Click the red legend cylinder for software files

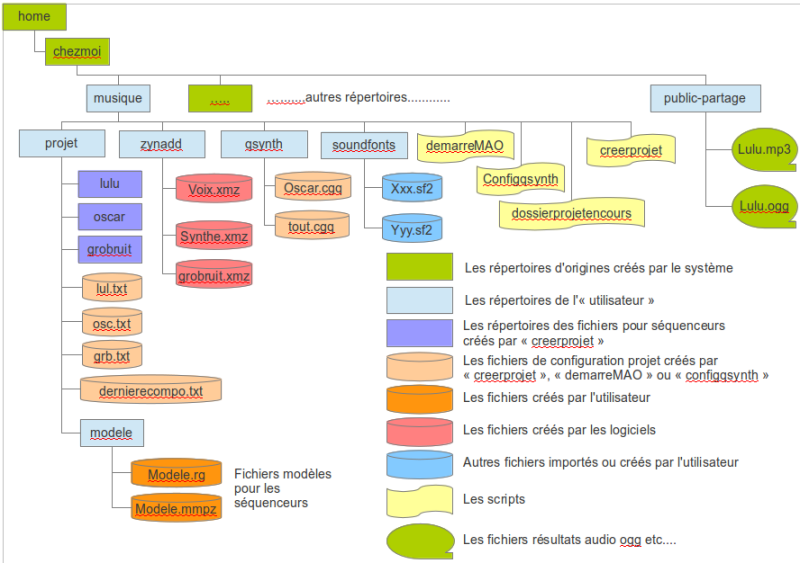click(419, 432)
